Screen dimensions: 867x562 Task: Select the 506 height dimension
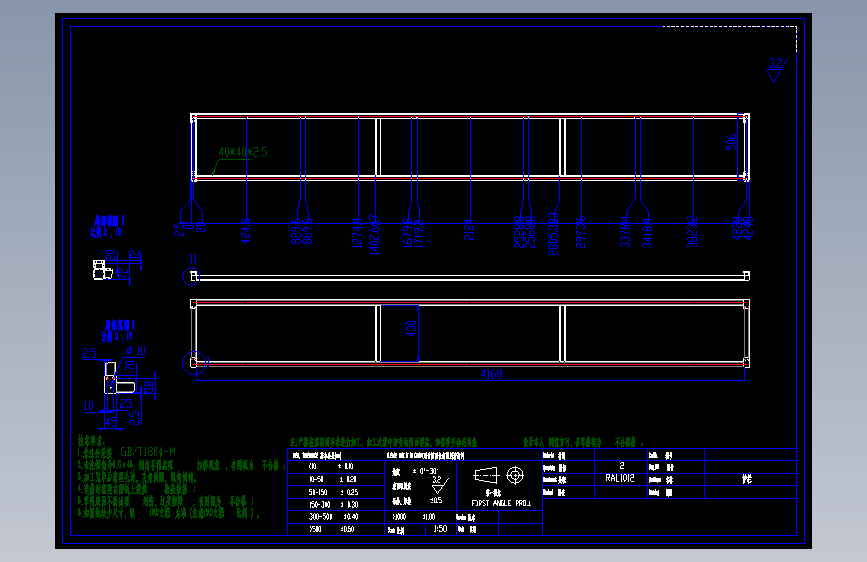pos(732,142)
